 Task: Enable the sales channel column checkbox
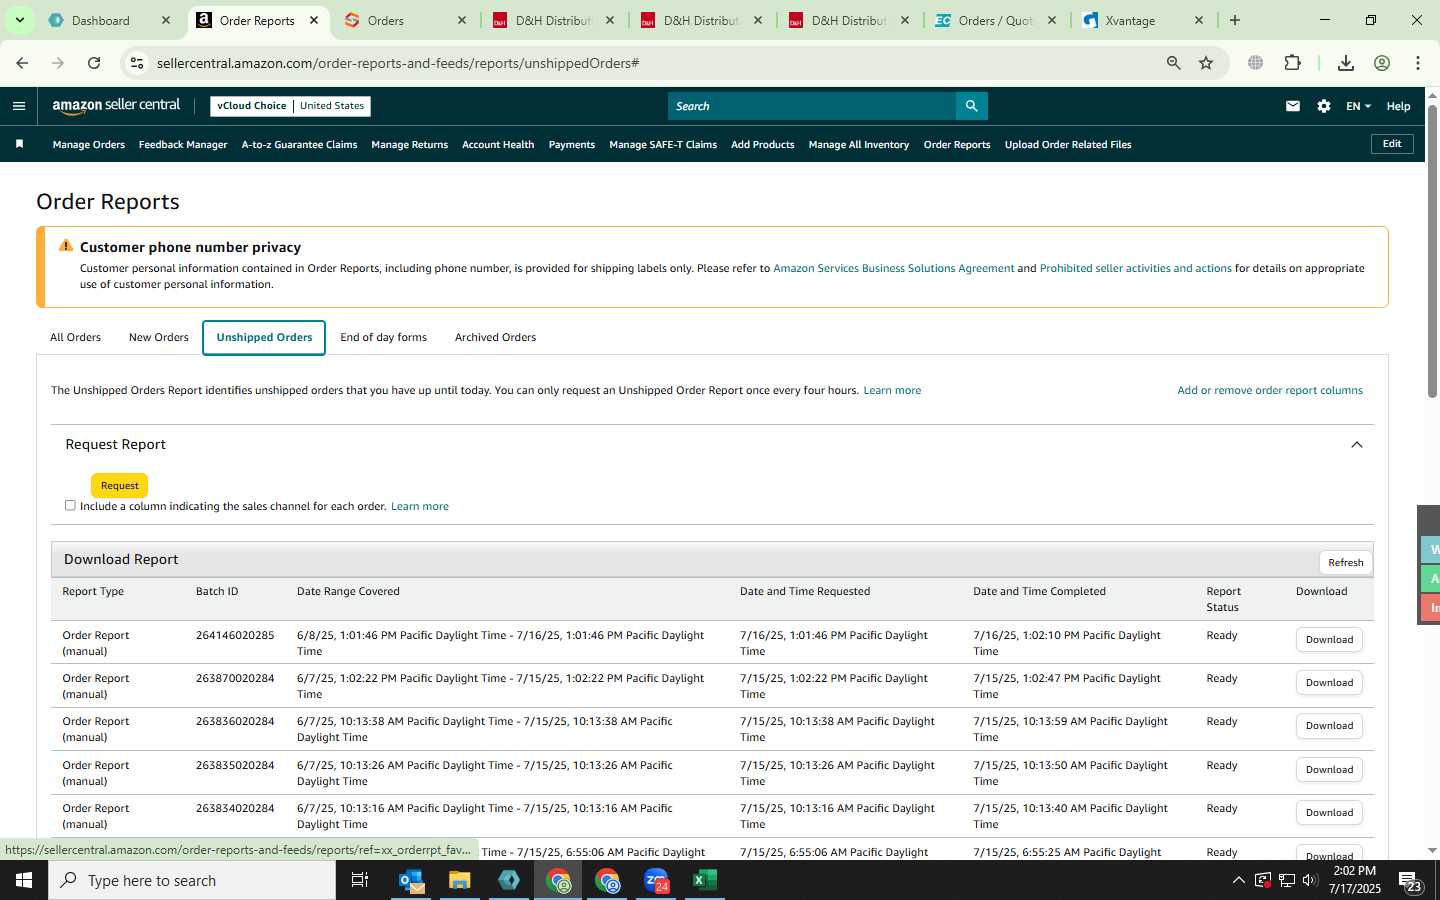pos(70,505)
